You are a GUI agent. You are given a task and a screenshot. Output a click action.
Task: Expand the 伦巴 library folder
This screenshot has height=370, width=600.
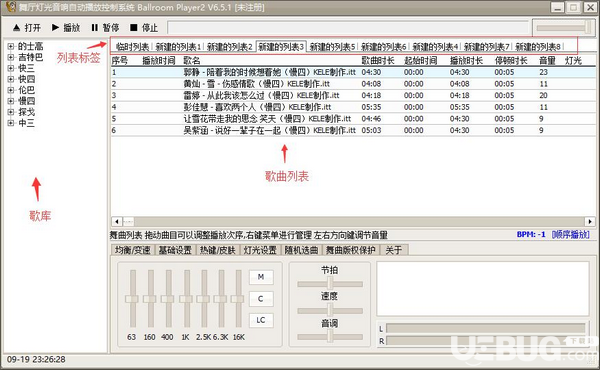coord(11,90)
